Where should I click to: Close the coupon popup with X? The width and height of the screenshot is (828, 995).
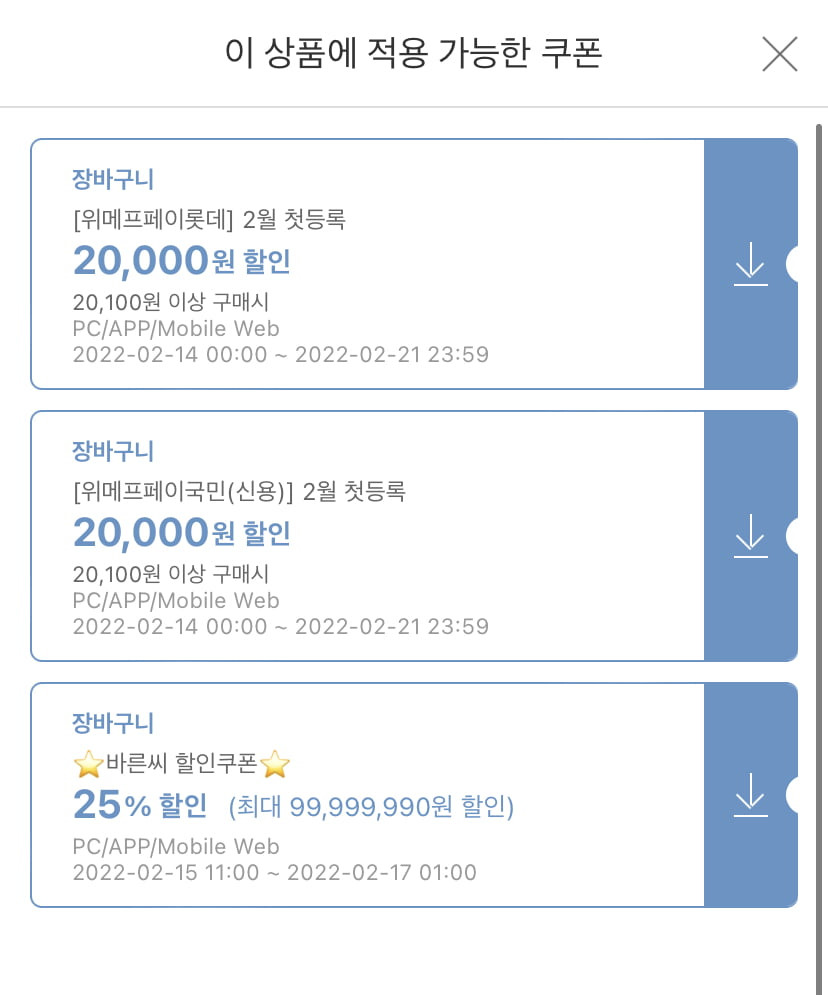pos(779,54)
